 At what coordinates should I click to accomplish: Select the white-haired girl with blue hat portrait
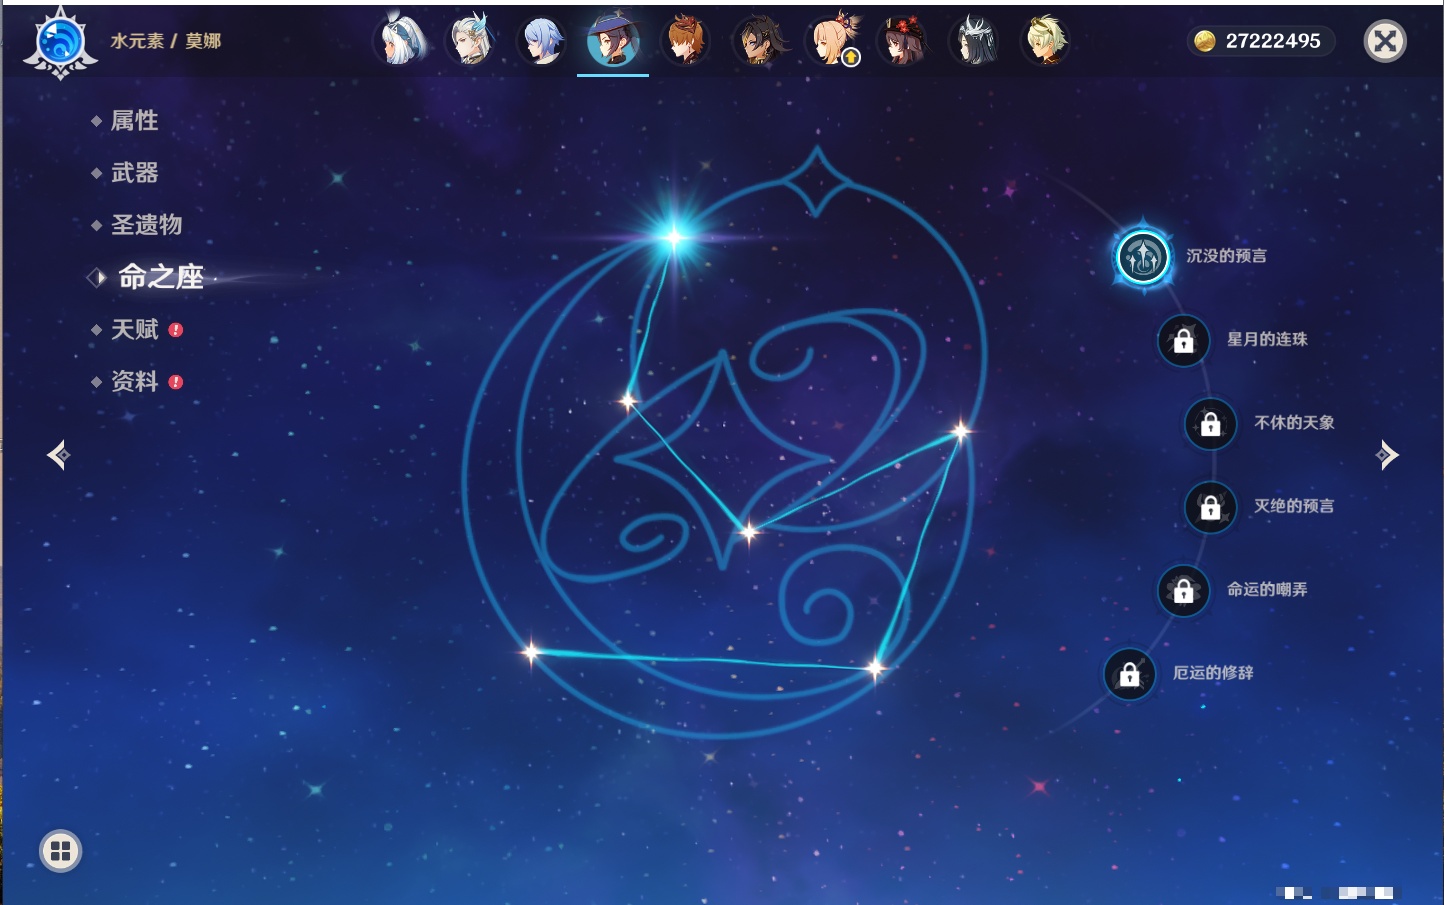400,41
